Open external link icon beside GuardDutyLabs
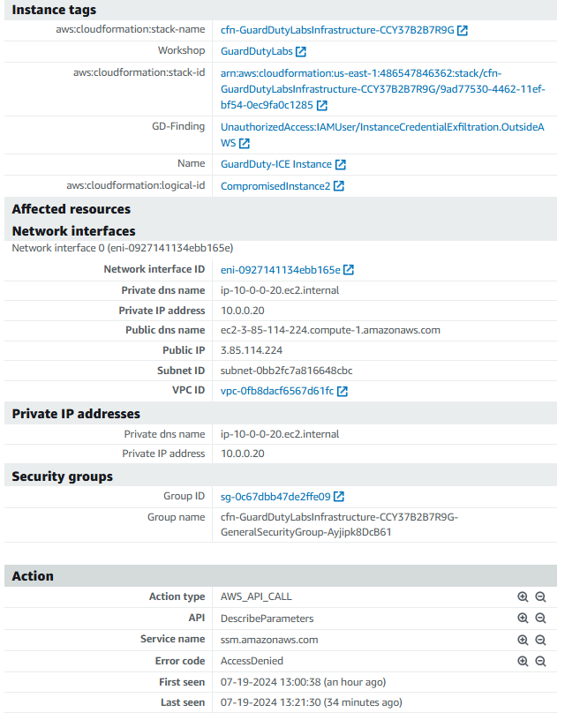This screenshot has width=565, height=720. pos(301,51)
